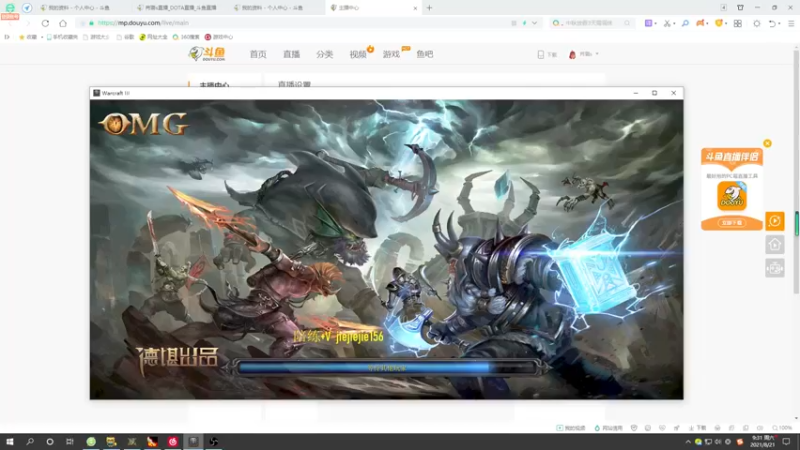The image size is (800, 450).
Task: Open the 收藏 favorites bookmark
Action: (28, 37)
